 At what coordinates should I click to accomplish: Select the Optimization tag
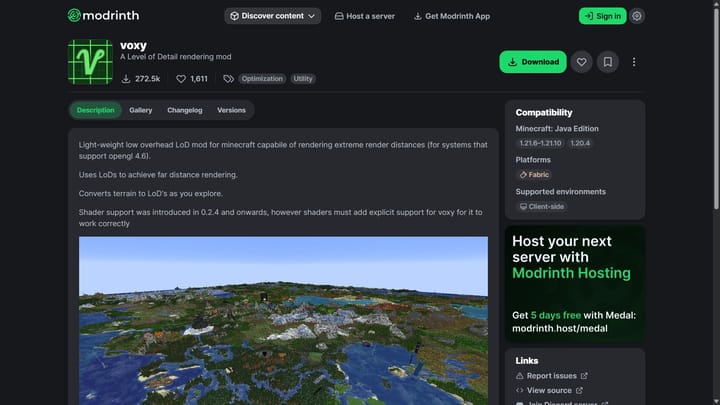262,79
